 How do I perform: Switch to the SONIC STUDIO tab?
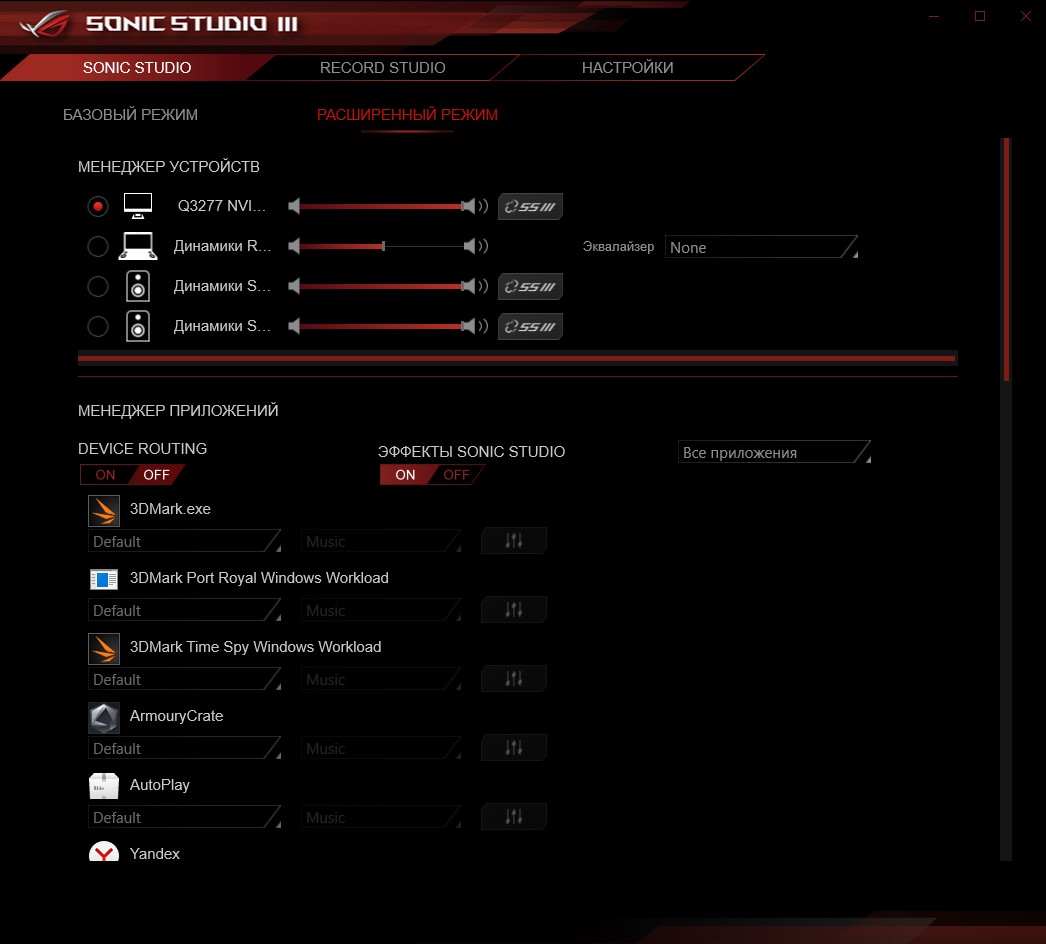[137, 67]
